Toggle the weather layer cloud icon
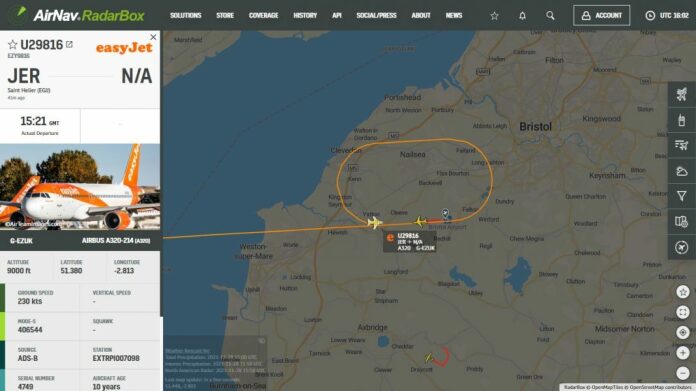The width and height of the screenshot is (696, 391). pyautogui.click(x=682, y=171)
